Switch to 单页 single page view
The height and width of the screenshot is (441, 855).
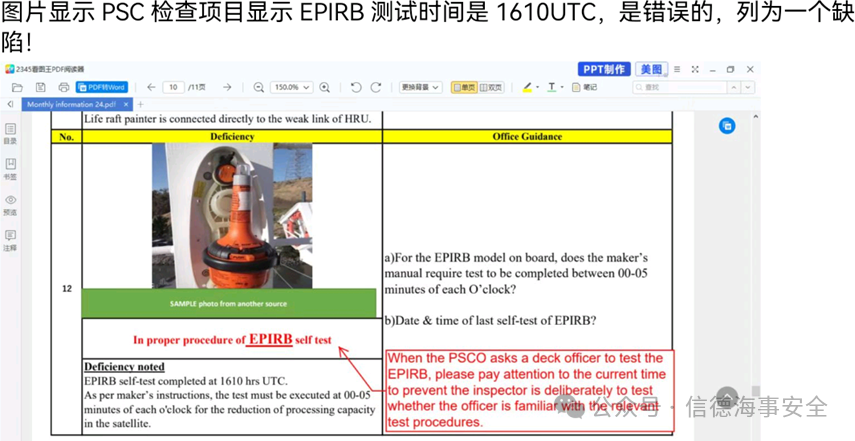464,87
